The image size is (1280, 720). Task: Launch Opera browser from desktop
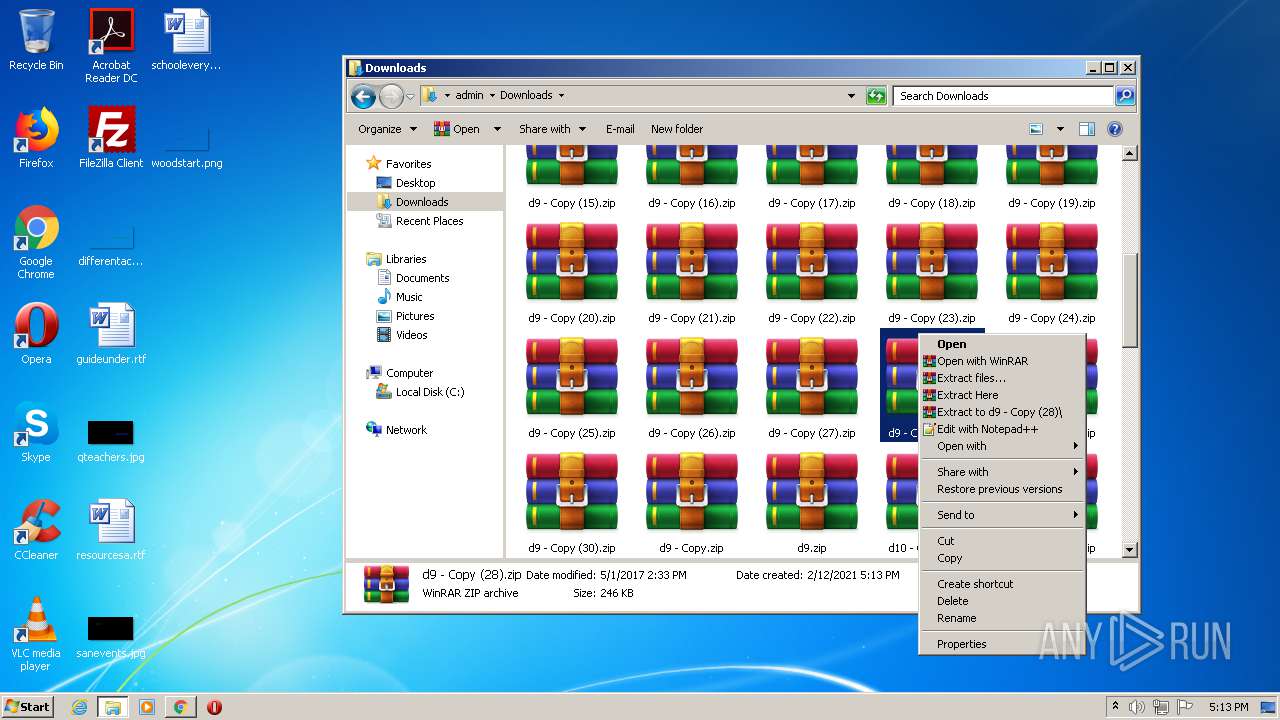tap(36, 334)
